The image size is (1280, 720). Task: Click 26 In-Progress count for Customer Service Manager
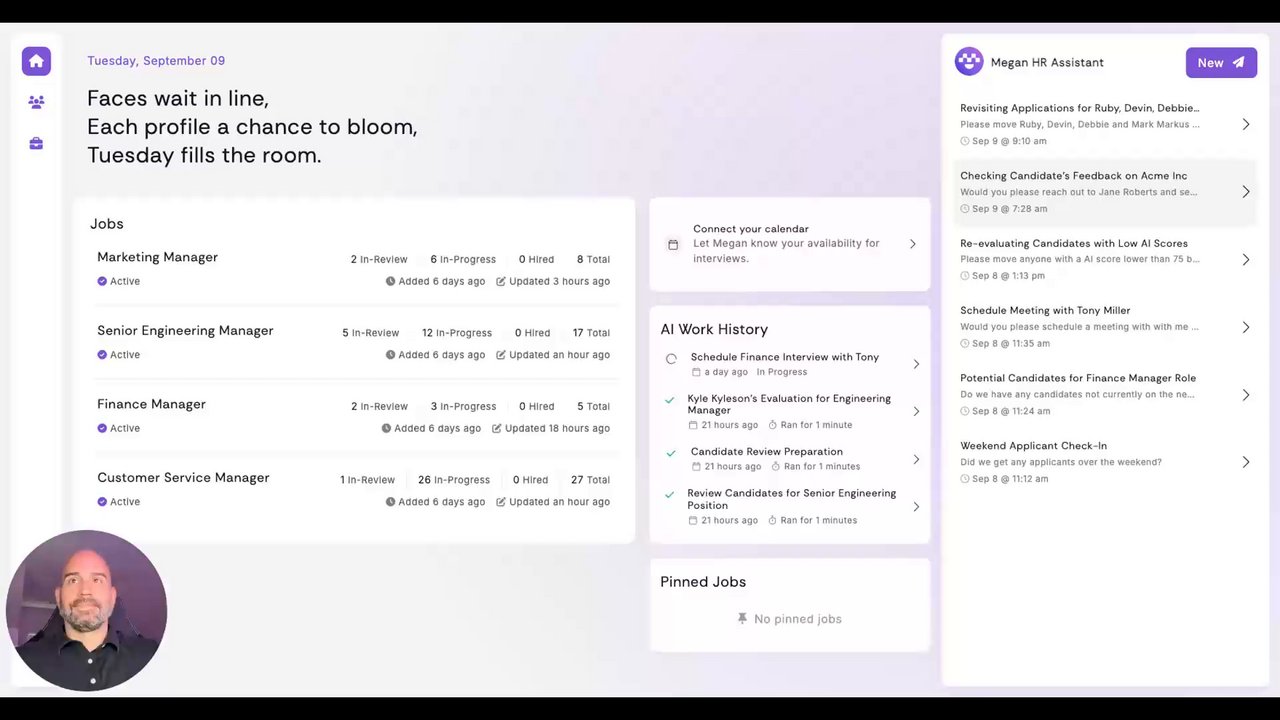(x=454, y=480)
